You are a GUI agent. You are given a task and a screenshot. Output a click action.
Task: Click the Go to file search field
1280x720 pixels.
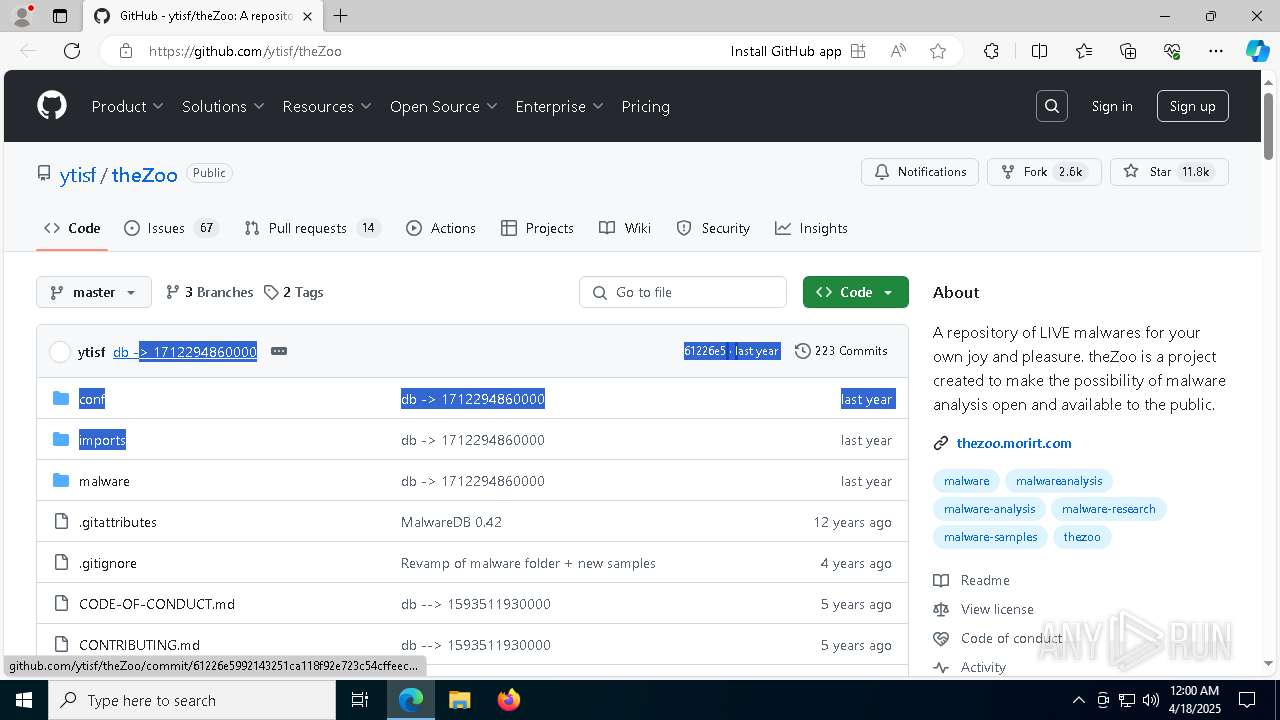(683, 292)
